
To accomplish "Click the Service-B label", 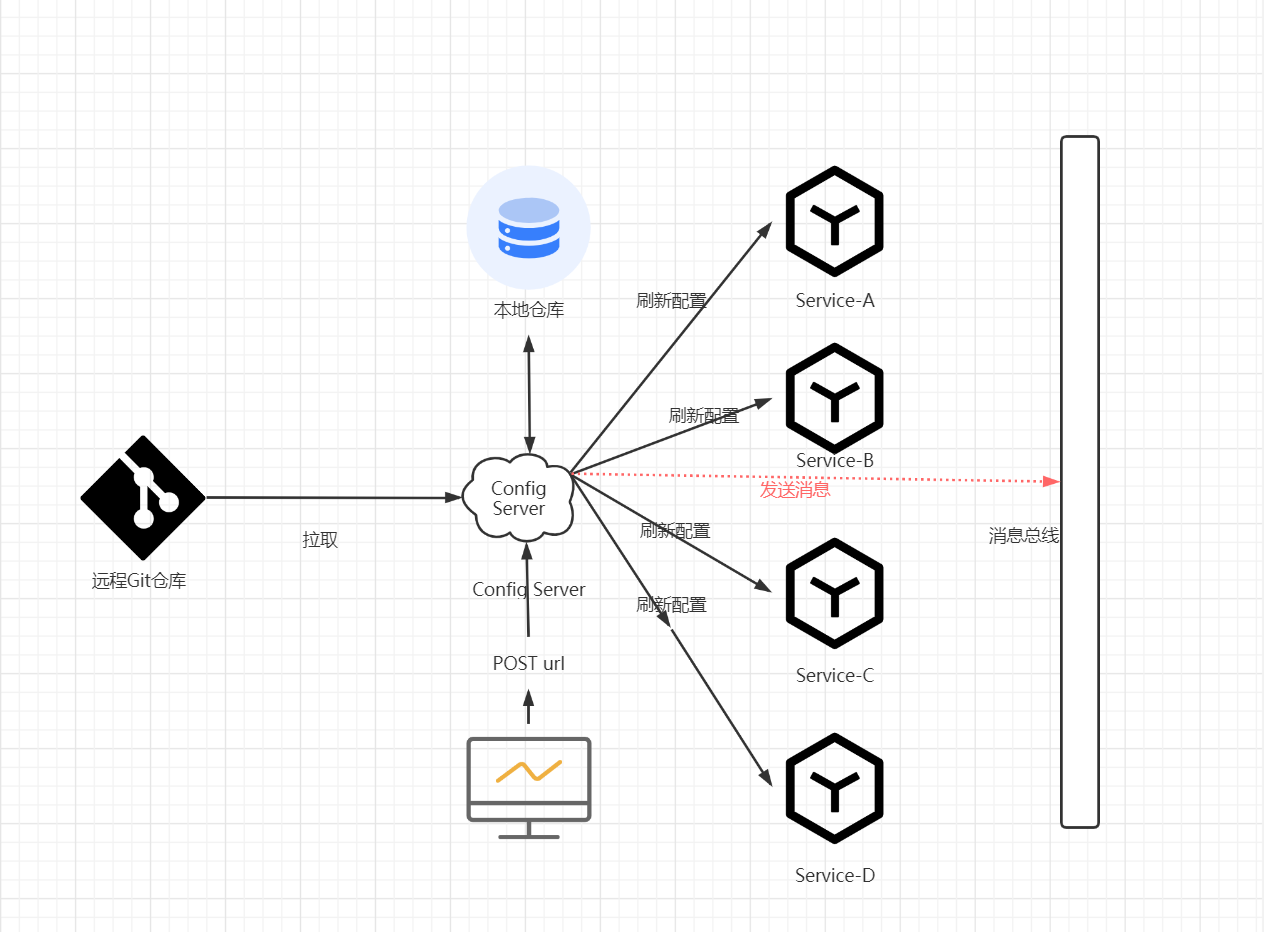I will [x=835, y=460].
